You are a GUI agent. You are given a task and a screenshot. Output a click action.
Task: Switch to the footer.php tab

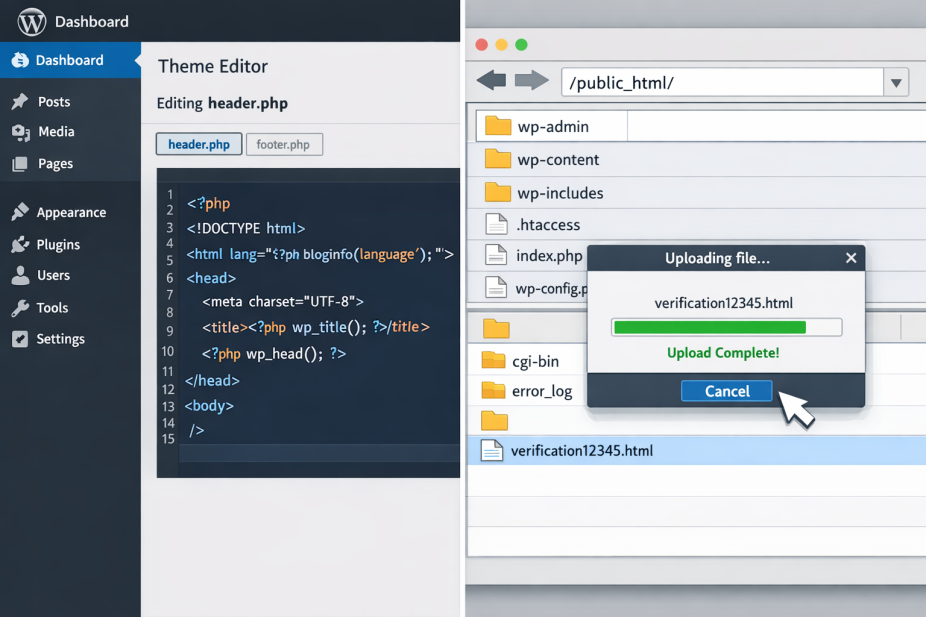(284, 145)
